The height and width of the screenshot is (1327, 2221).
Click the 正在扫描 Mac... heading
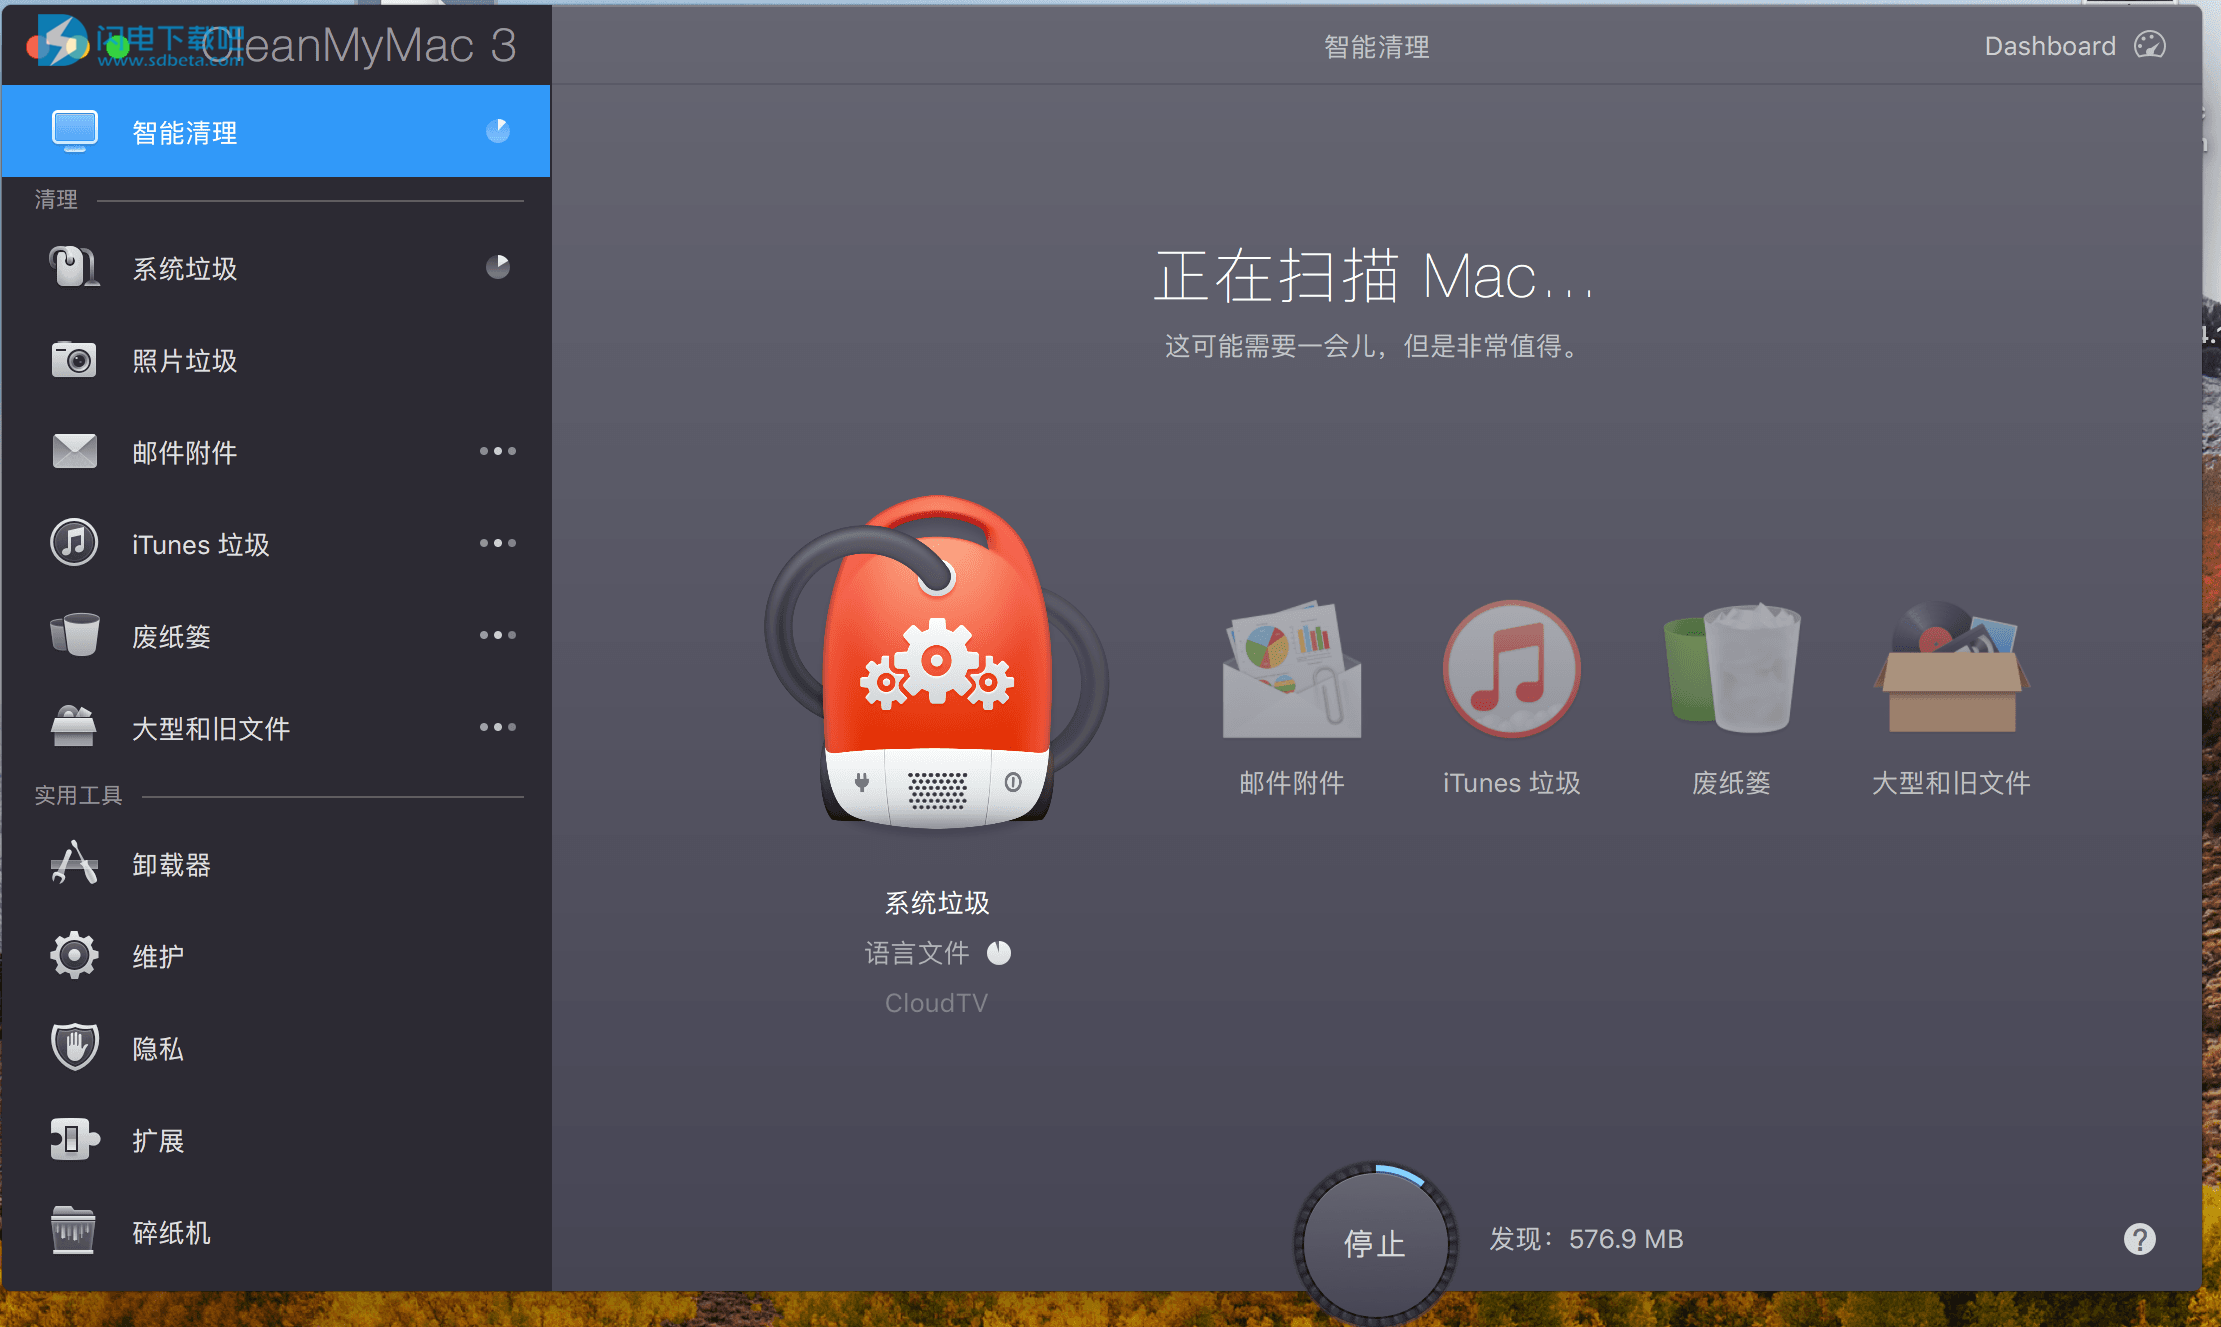1374,277
